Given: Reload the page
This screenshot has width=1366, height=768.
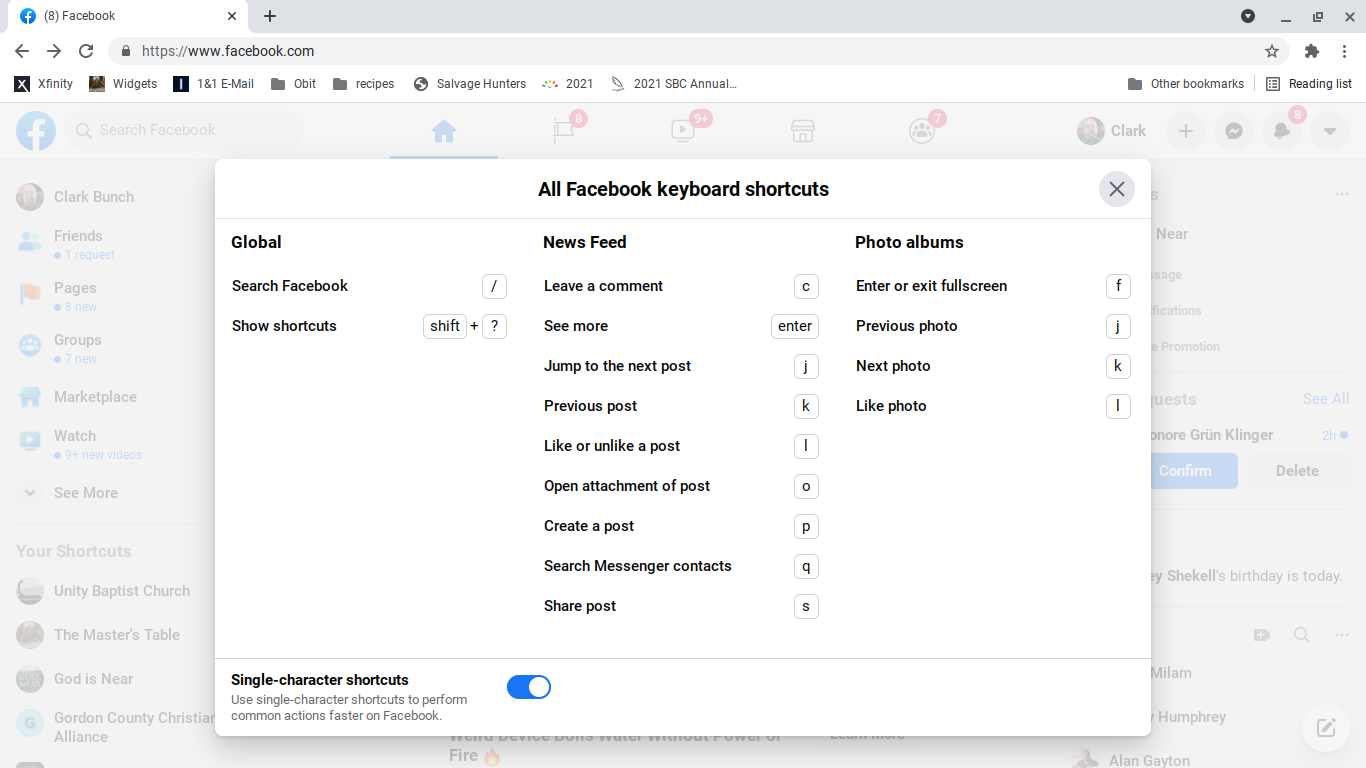Looking at the screenshot, I should tap(86, 51).
